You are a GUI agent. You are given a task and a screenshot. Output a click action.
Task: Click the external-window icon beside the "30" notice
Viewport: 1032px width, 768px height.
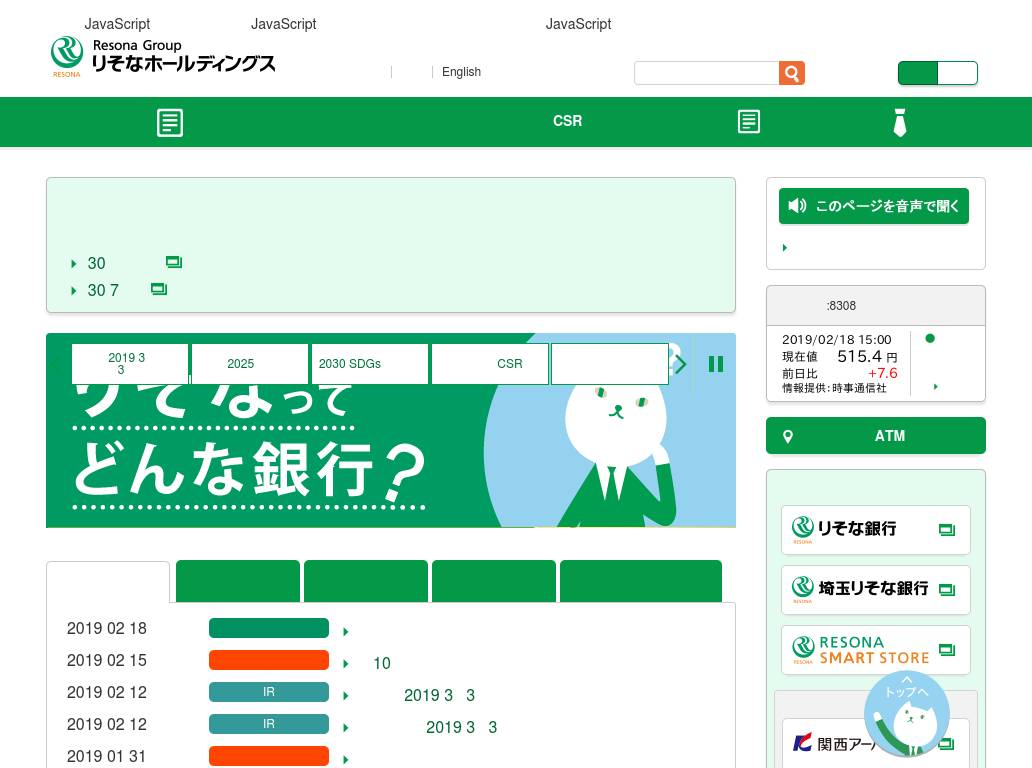[174, 262]
